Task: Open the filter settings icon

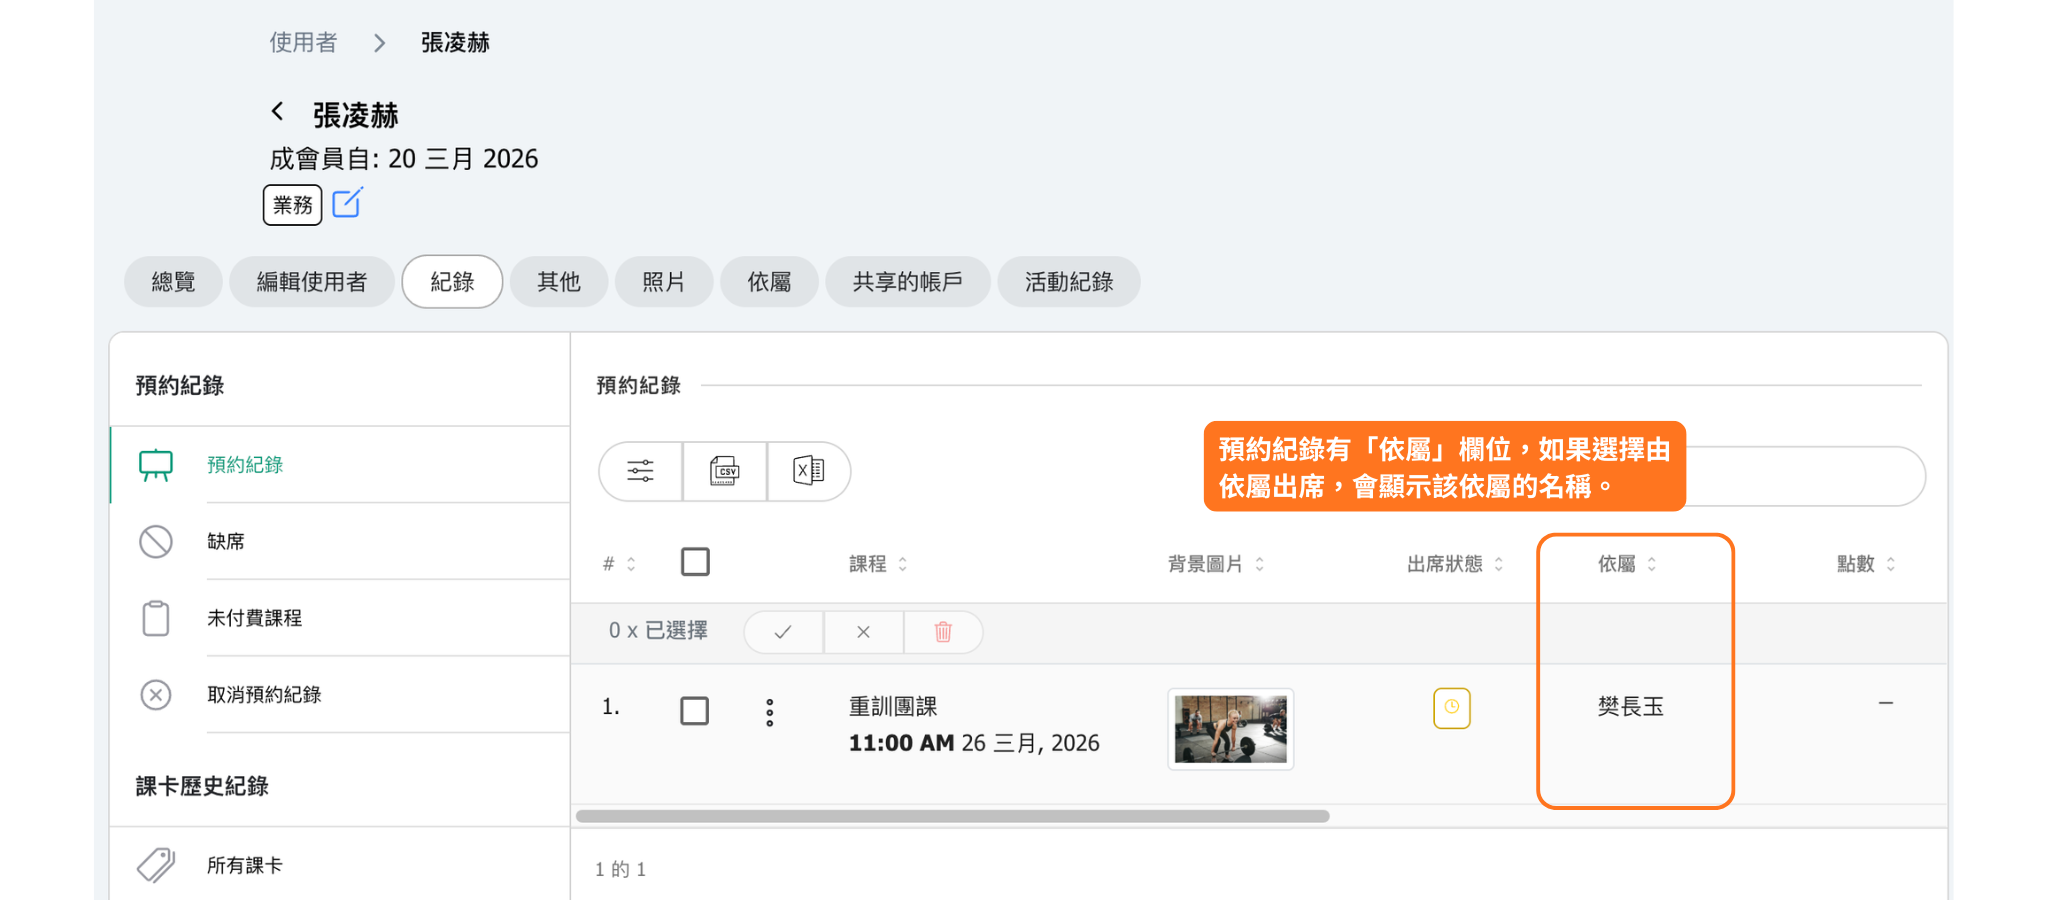Action: point(640,471)
